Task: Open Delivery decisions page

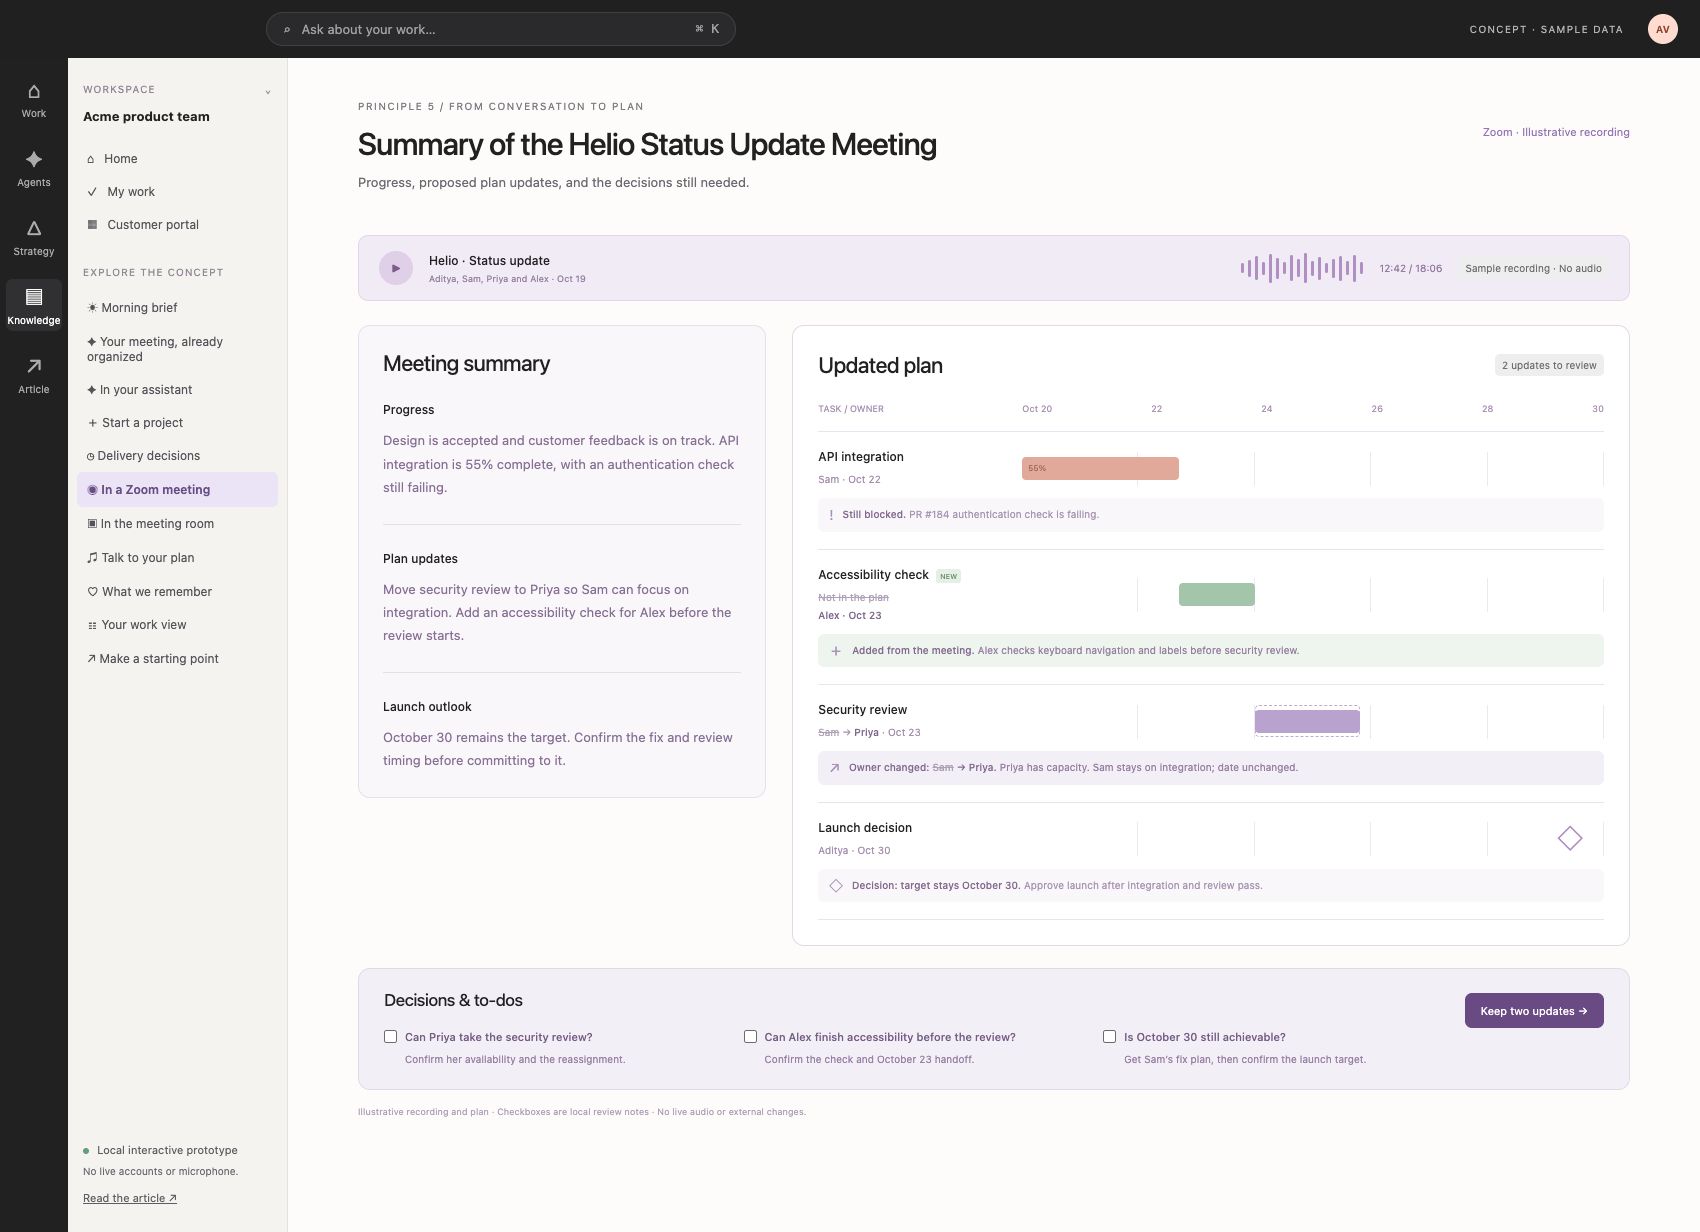Action: [178, 456]
